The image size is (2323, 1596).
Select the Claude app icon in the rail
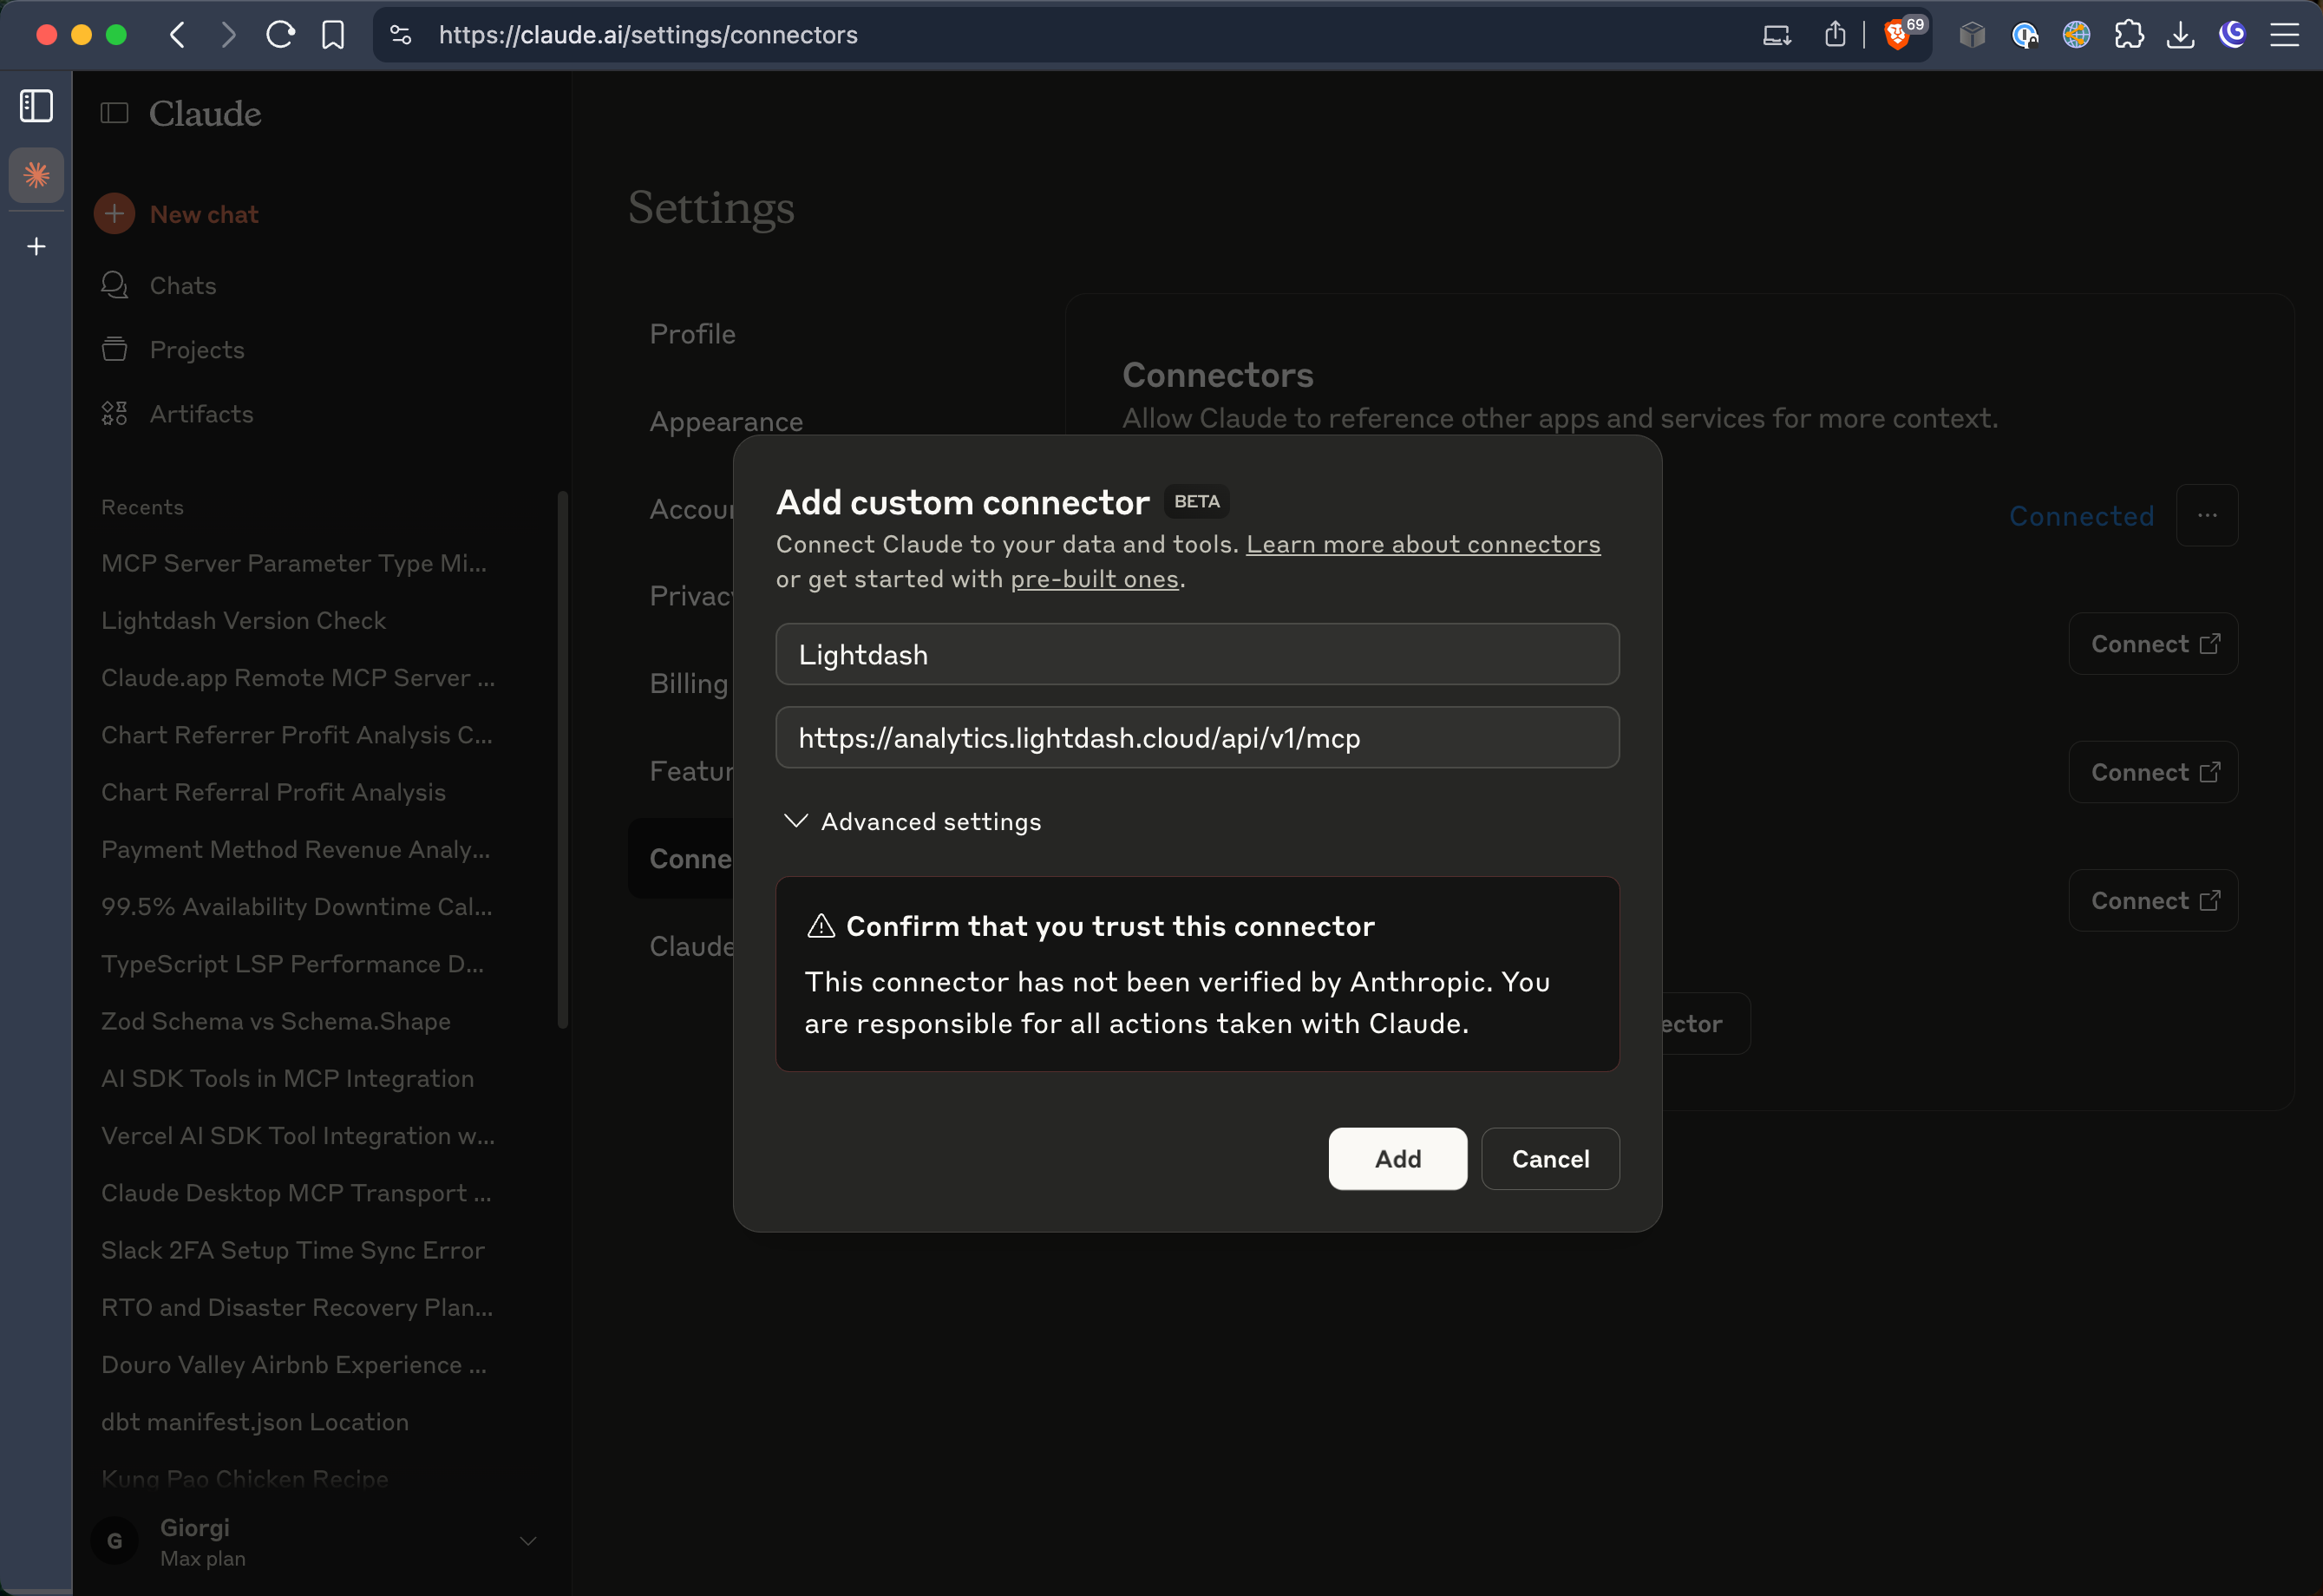coord(35,175)
